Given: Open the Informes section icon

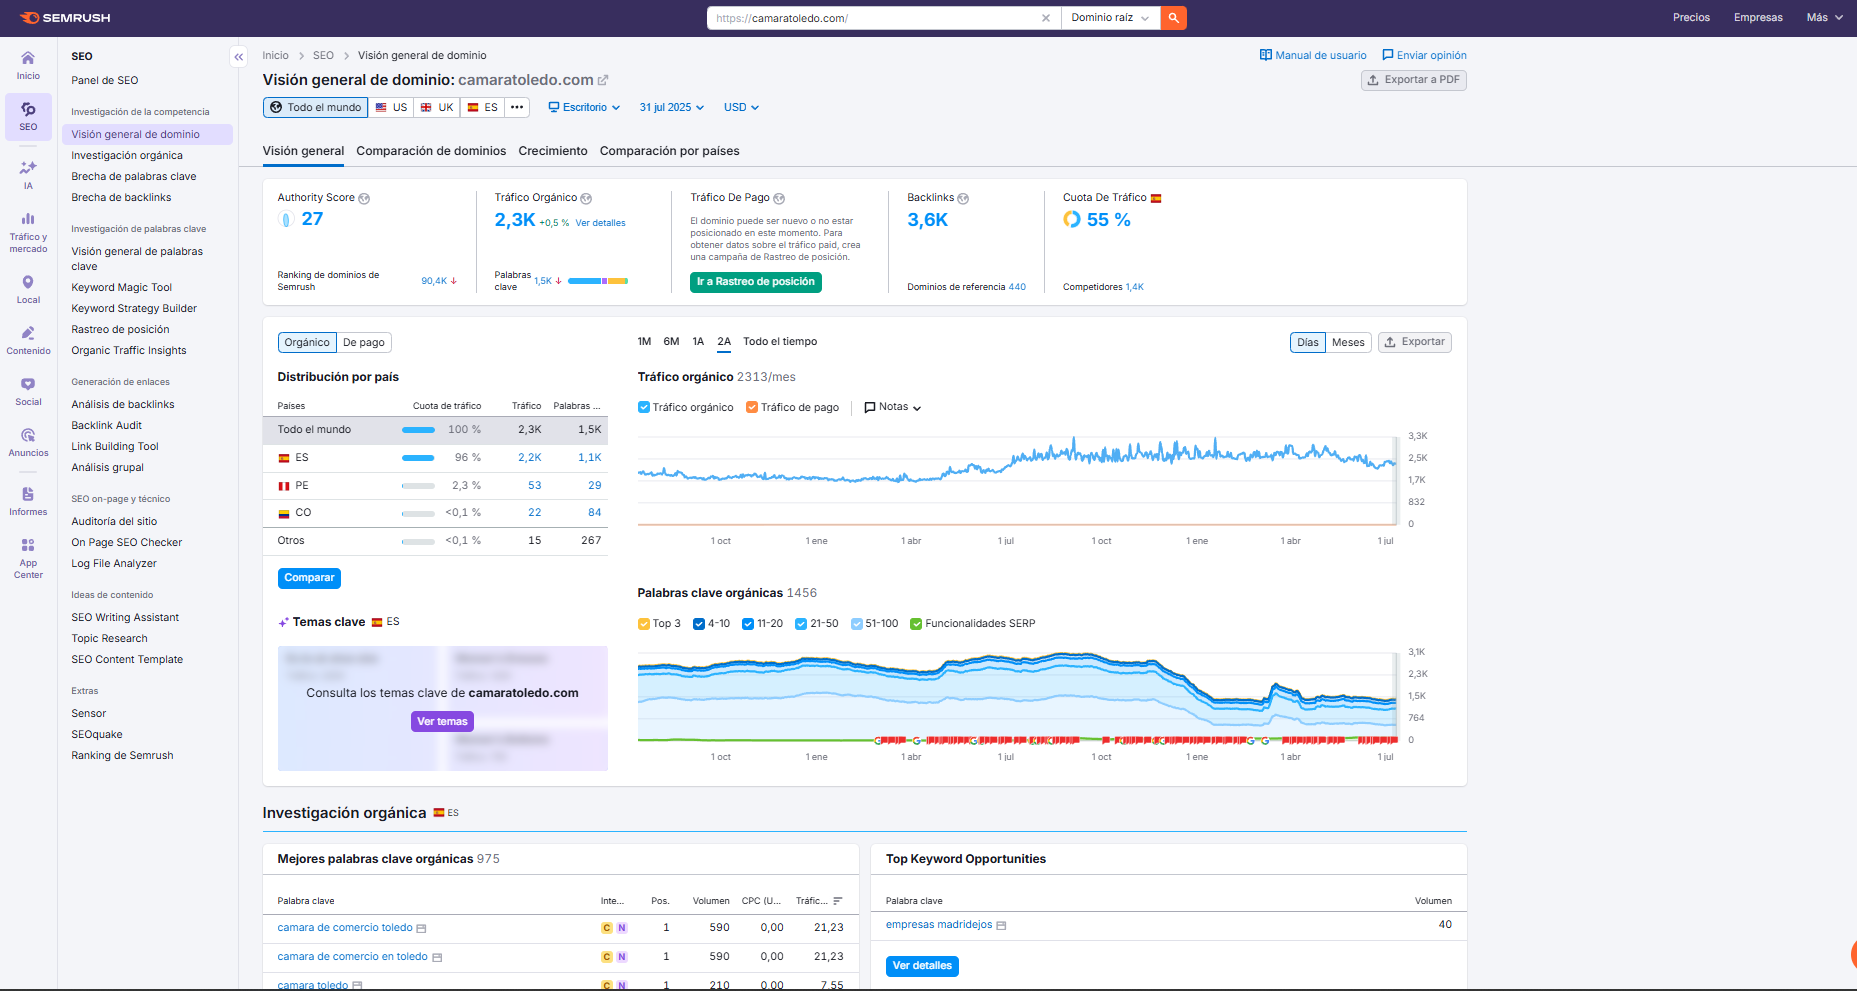Looking at the screenshot, I should pyautogui.click(x=28, y=501).
